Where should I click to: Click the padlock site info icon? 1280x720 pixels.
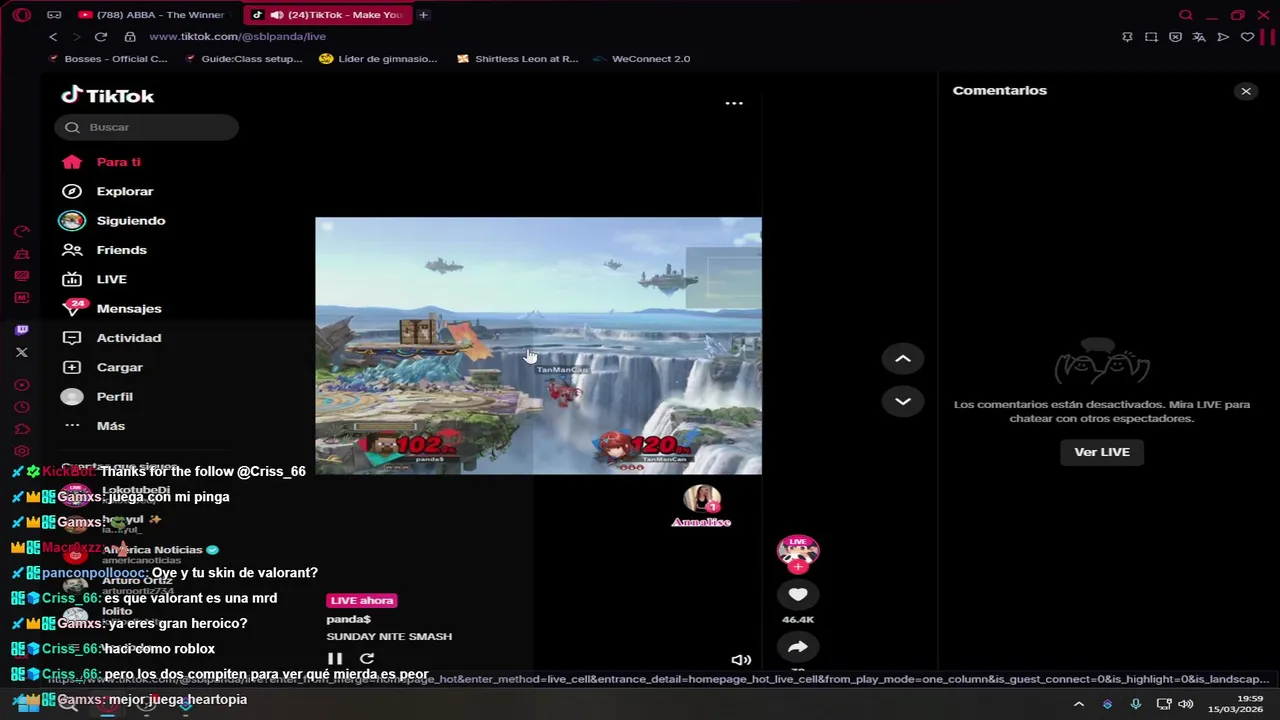click(130, 37)
